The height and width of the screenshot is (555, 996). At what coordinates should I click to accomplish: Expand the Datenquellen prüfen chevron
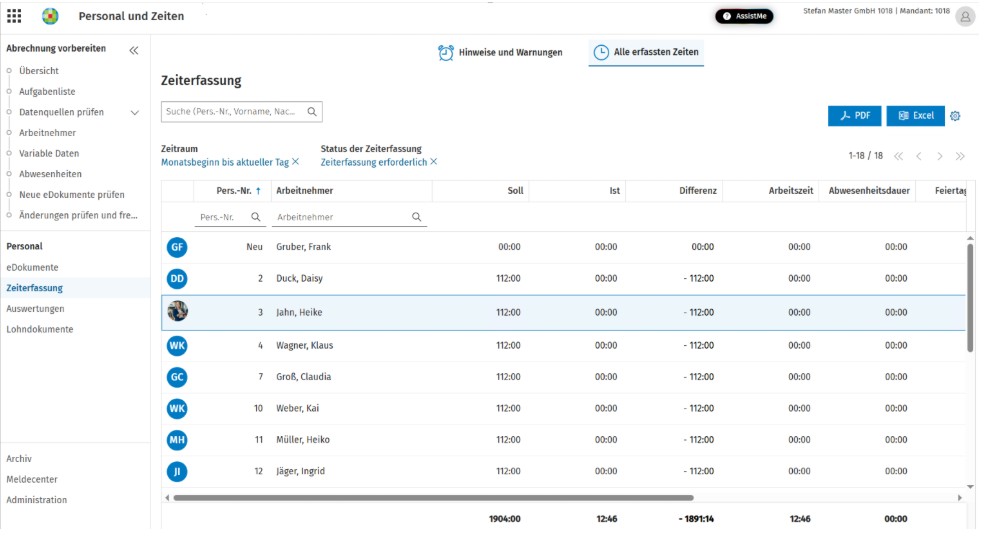pyautogui.click(x=135, y=112)
